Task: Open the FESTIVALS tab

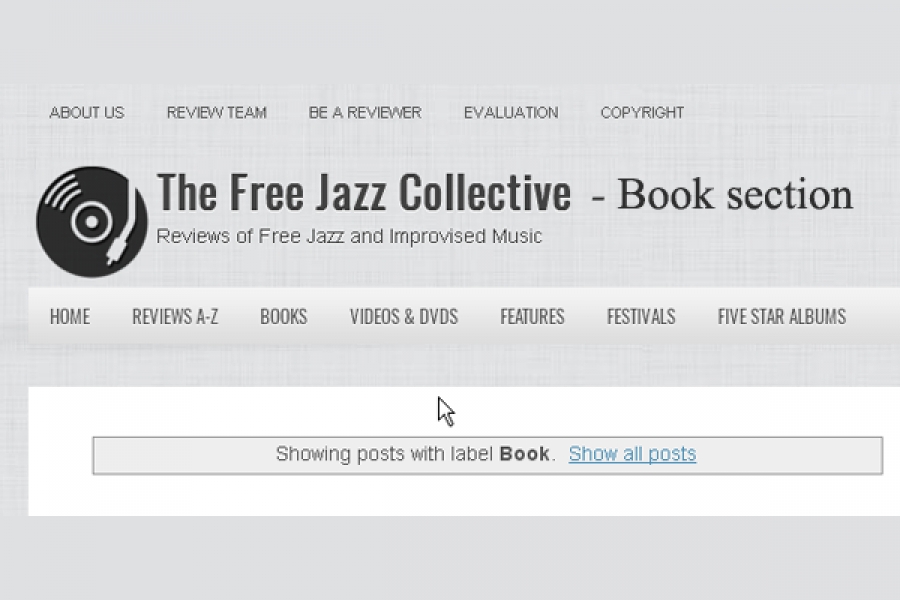Action: coord(641,316)
